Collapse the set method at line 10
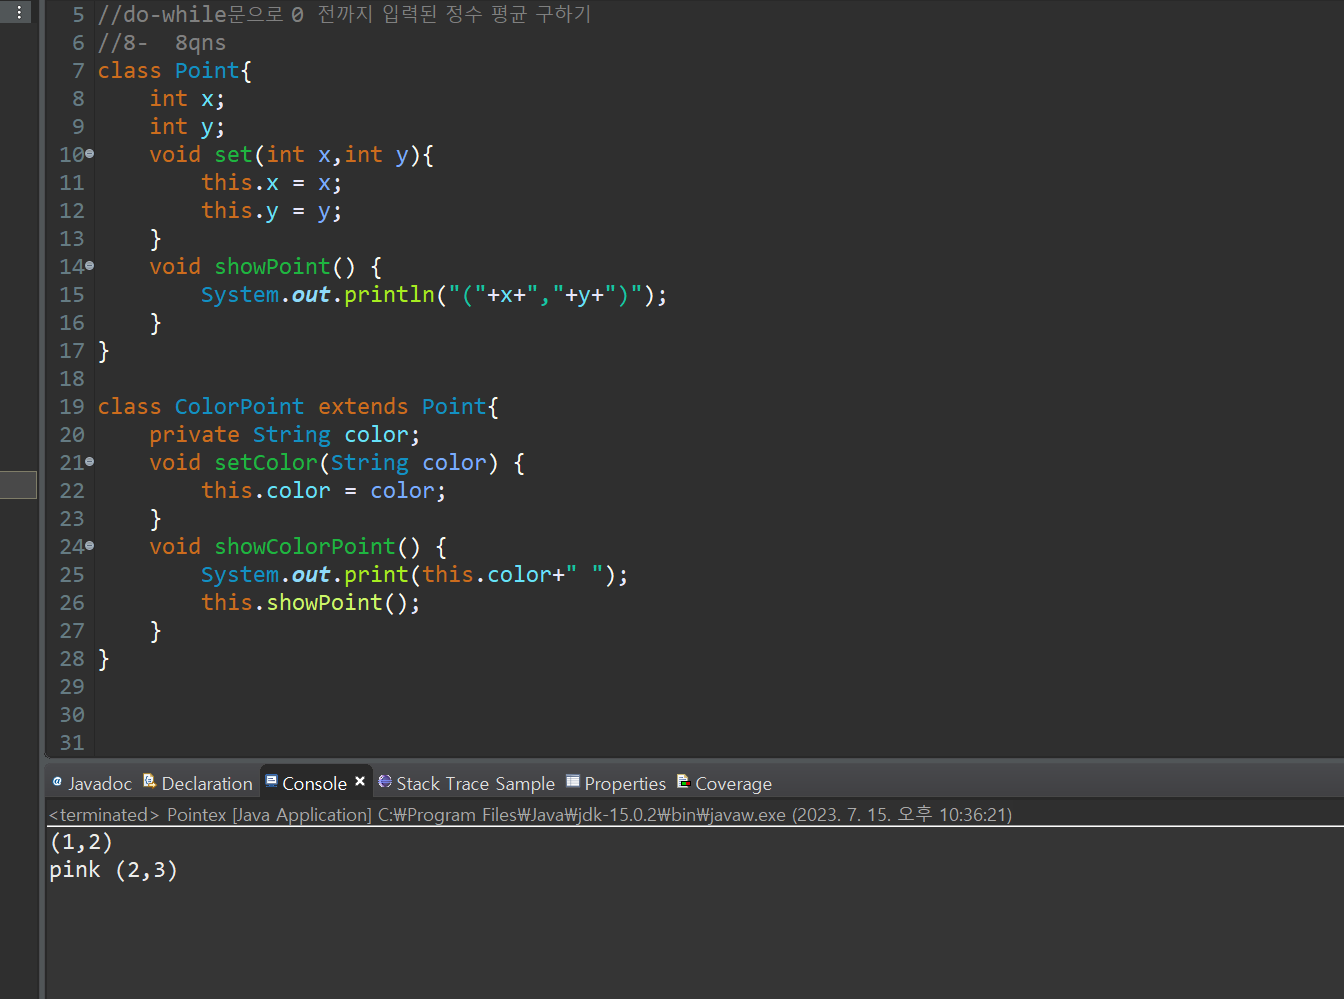Image resolution: width=1344 pixels, height=999 pixels. pyautogui.click(x=90, y=154)
